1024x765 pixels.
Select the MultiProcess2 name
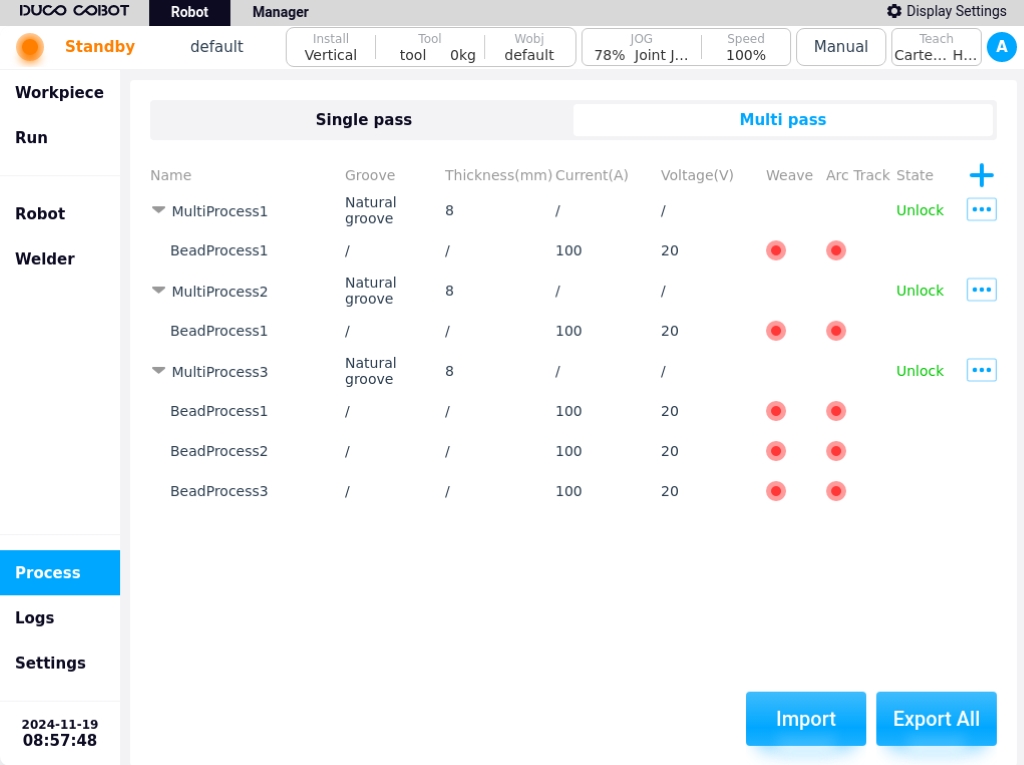(x=219, y=291)
